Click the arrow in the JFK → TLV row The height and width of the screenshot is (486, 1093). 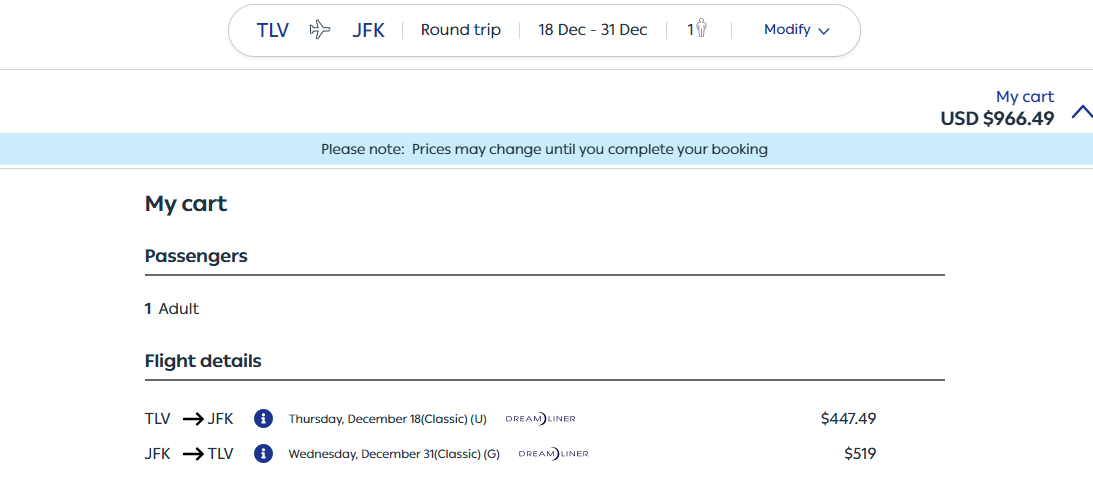193,454
